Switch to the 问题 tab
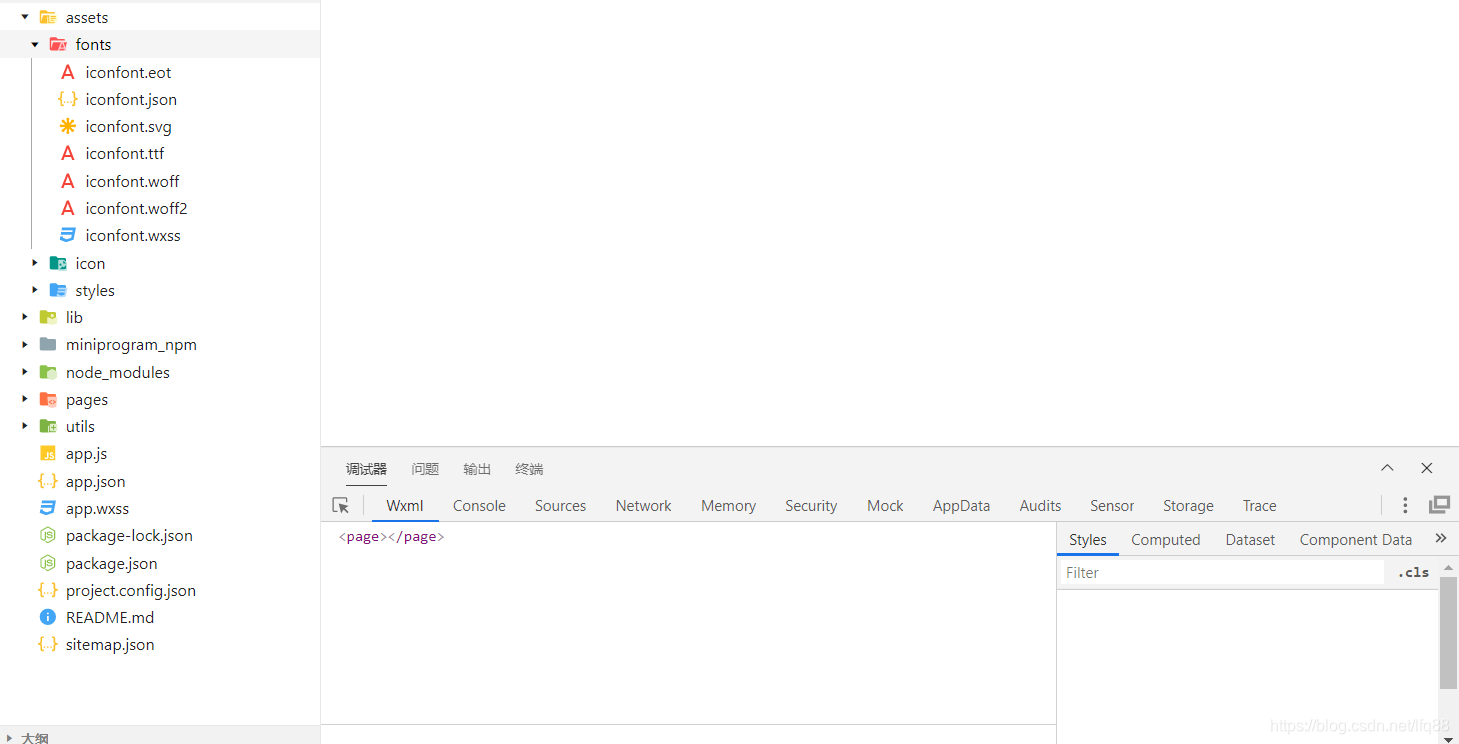The image size is (1459, 744). tap(425, 469)
